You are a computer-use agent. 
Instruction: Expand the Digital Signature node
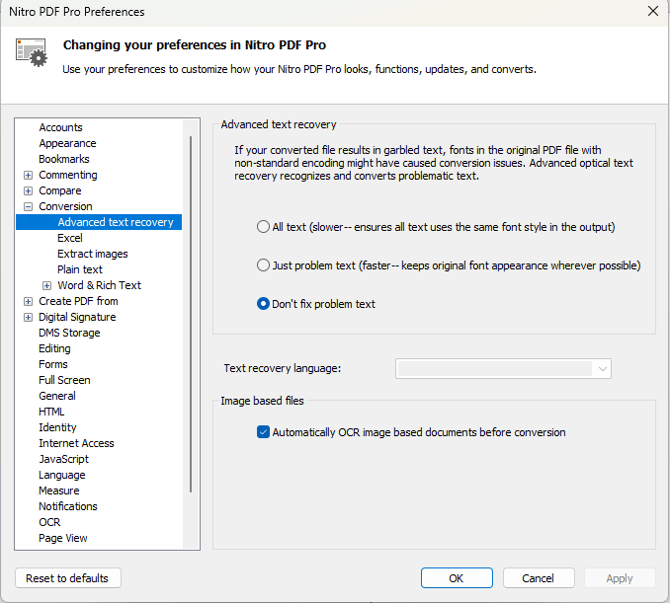pyautogui.click(x=28, y=317)
